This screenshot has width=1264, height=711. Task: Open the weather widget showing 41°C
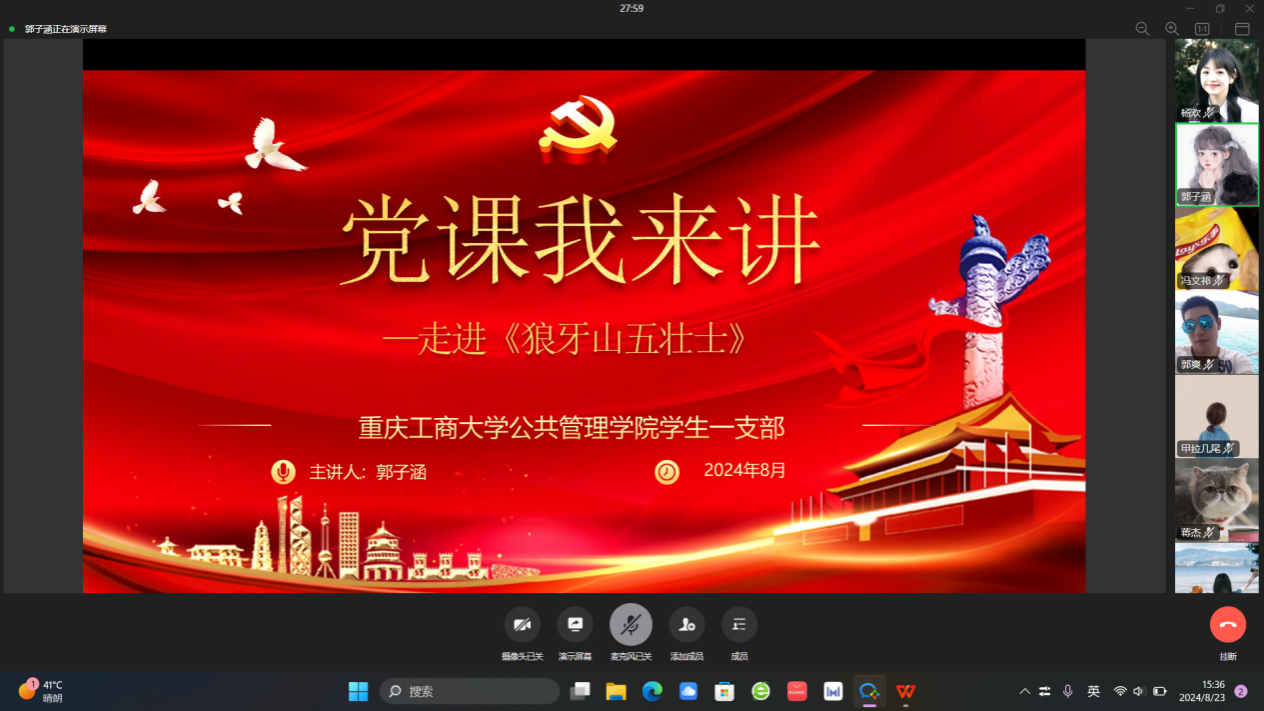tap(42, 691)
